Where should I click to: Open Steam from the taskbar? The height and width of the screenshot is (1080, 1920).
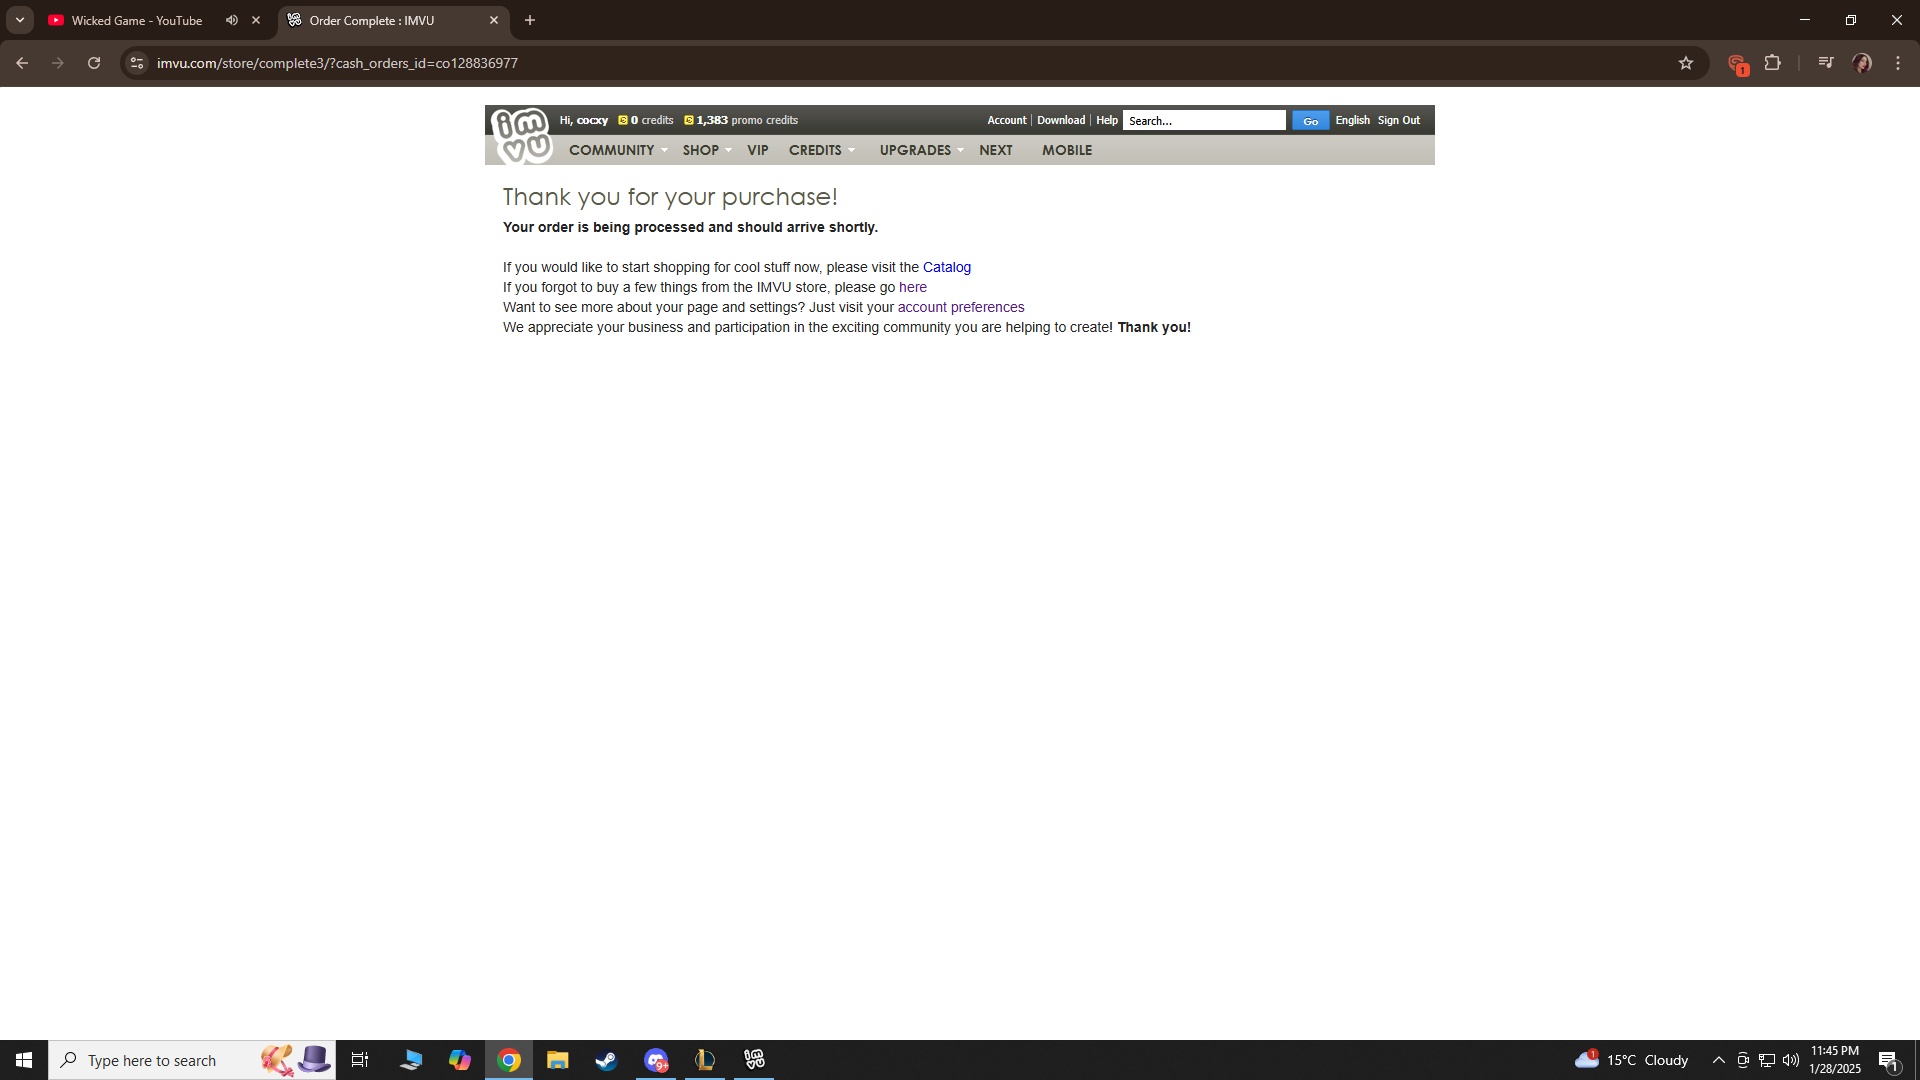coord(606,1060)
